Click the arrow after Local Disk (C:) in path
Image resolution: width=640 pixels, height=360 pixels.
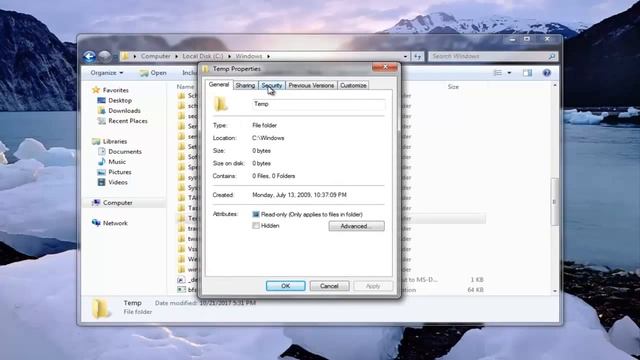coord(229,56)
